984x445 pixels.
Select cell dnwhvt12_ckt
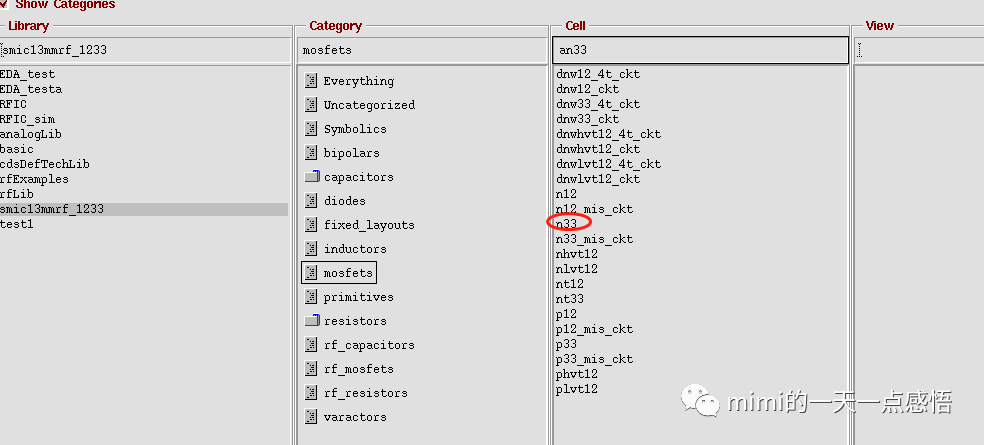coord(598,149)
